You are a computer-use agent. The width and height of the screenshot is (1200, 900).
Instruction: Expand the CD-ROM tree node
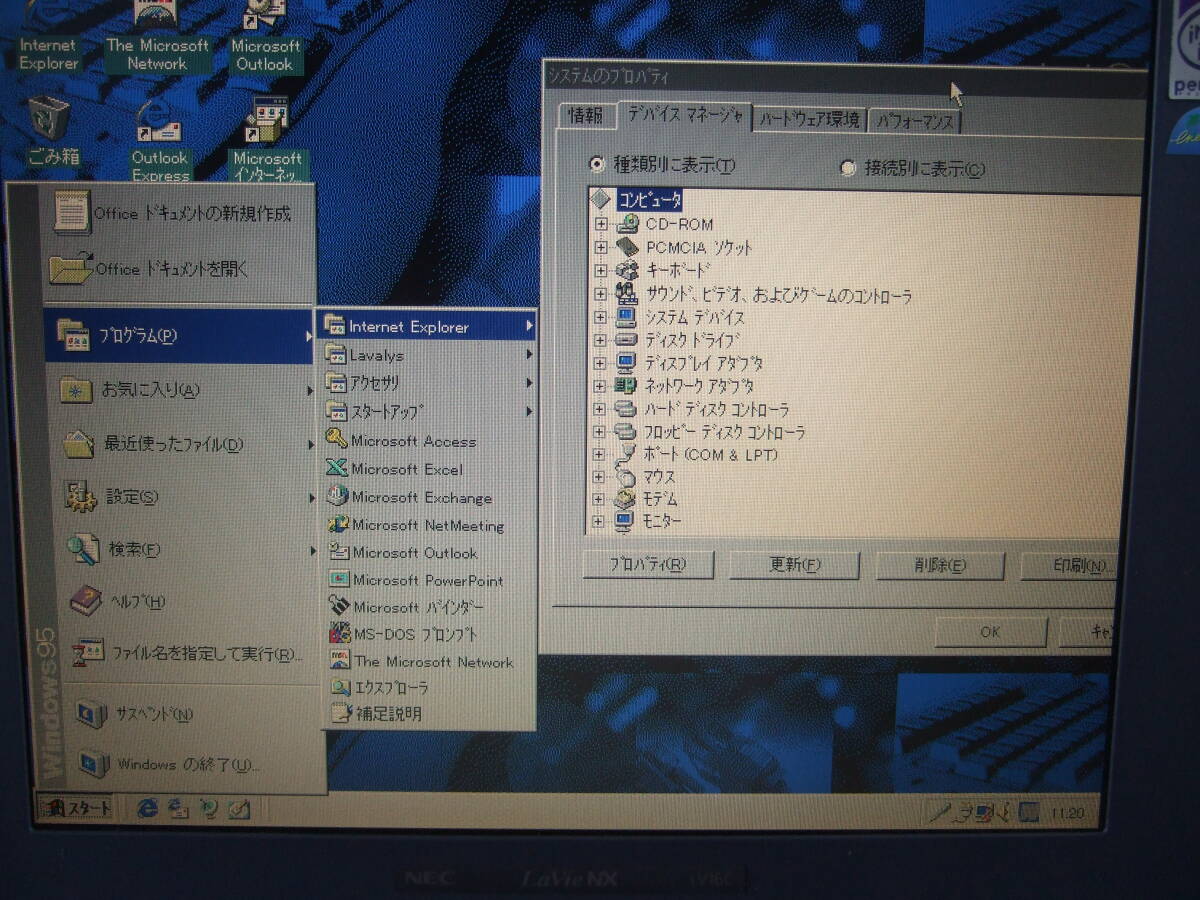(x=600, y=224)
